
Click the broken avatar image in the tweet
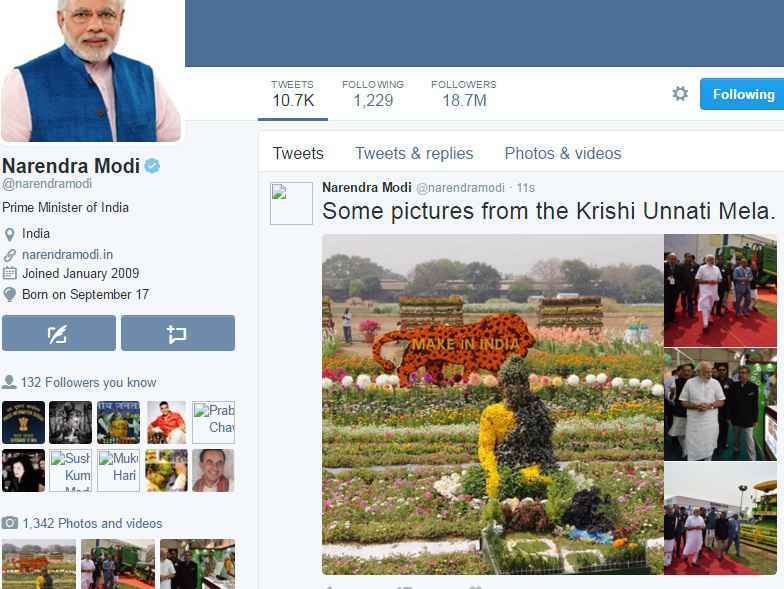click(292, 204)
